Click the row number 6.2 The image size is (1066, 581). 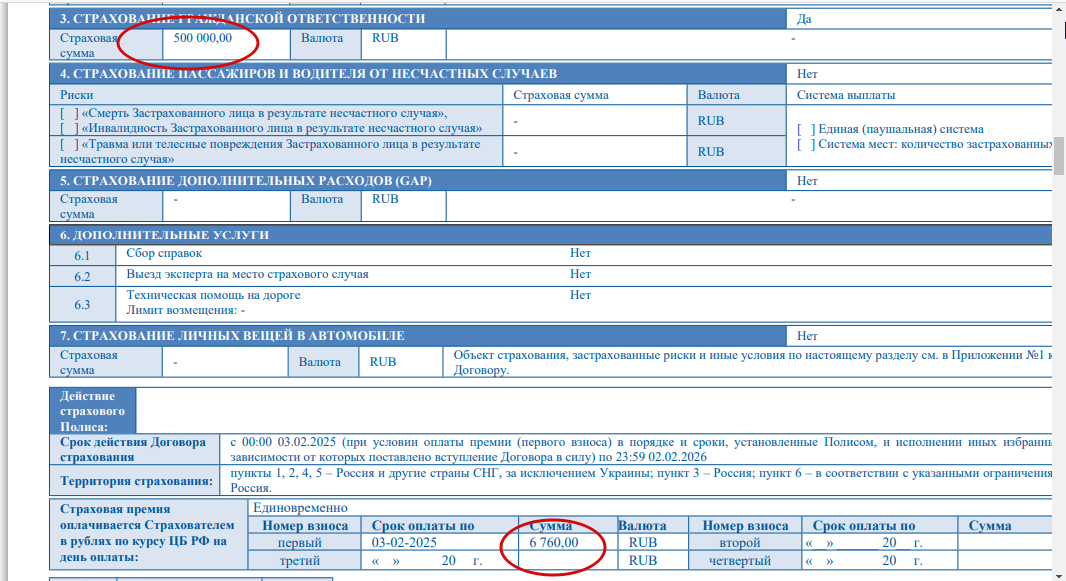[82, 277]
